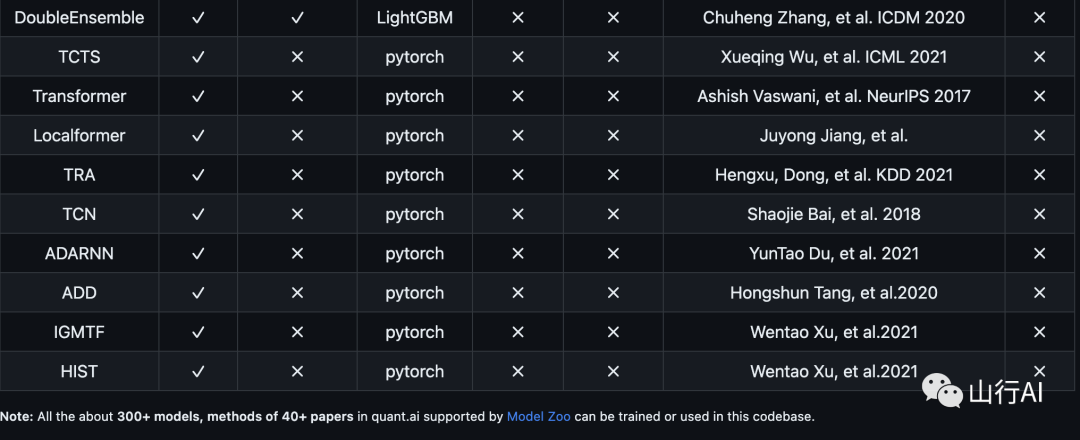Click the Xueqing Wu ICML 2021 reference
The width and height of the screenshot is (1080, 440).
(x=833, y=57)
